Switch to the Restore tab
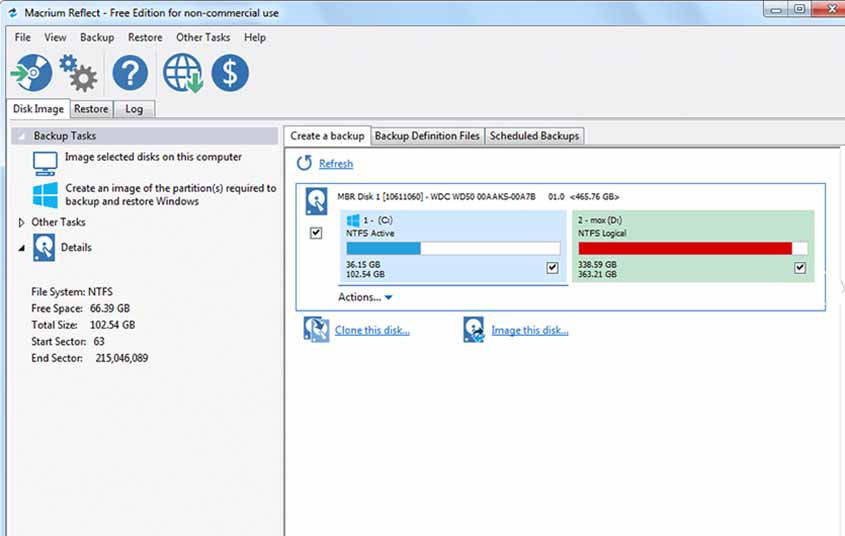Viewport: 845px width, 536px height. (x=91, y=109)
